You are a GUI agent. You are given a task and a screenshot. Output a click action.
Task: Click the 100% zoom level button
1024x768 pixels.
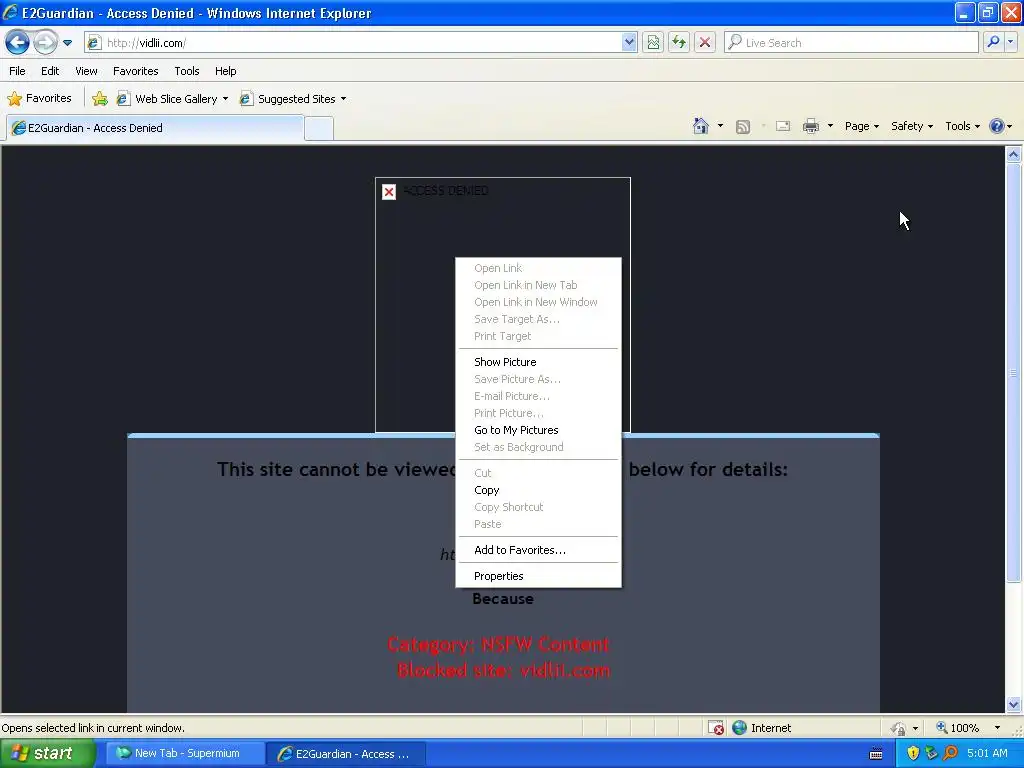coord(957,728)
